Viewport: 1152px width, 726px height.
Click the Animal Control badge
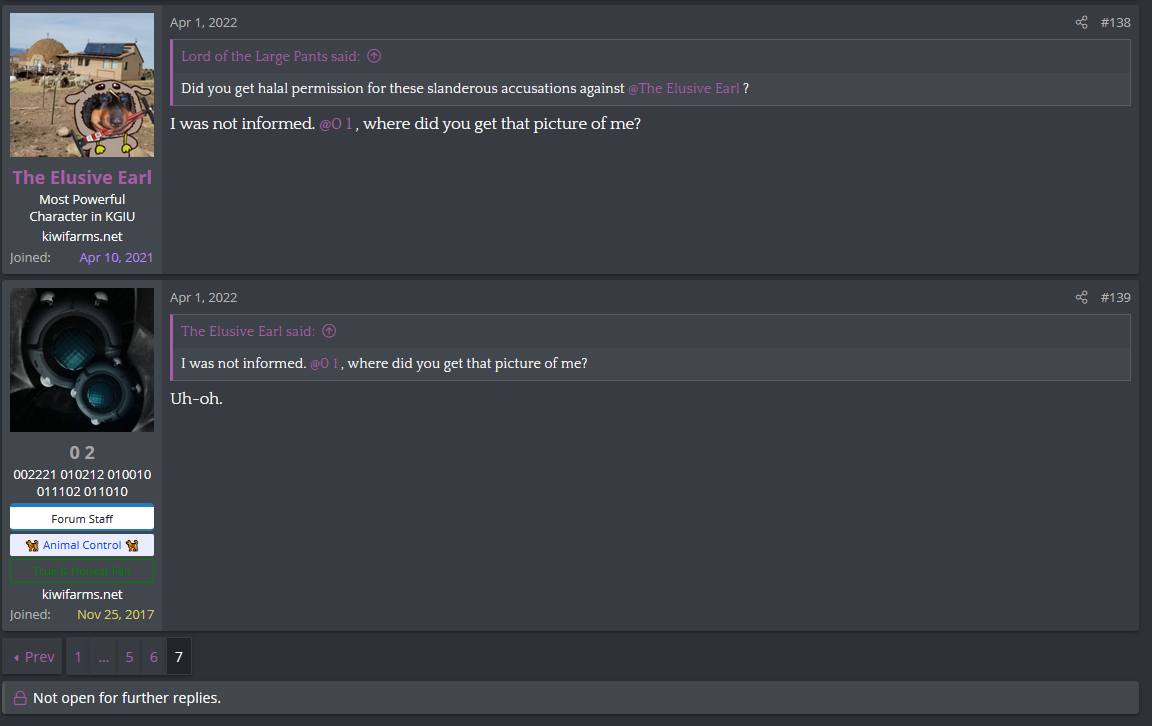82,545
